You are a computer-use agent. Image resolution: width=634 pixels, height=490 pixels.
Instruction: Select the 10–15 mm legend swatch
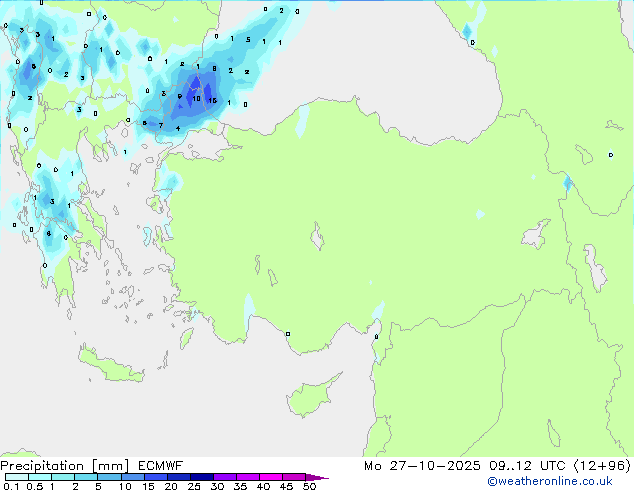(x=132, y=477)
